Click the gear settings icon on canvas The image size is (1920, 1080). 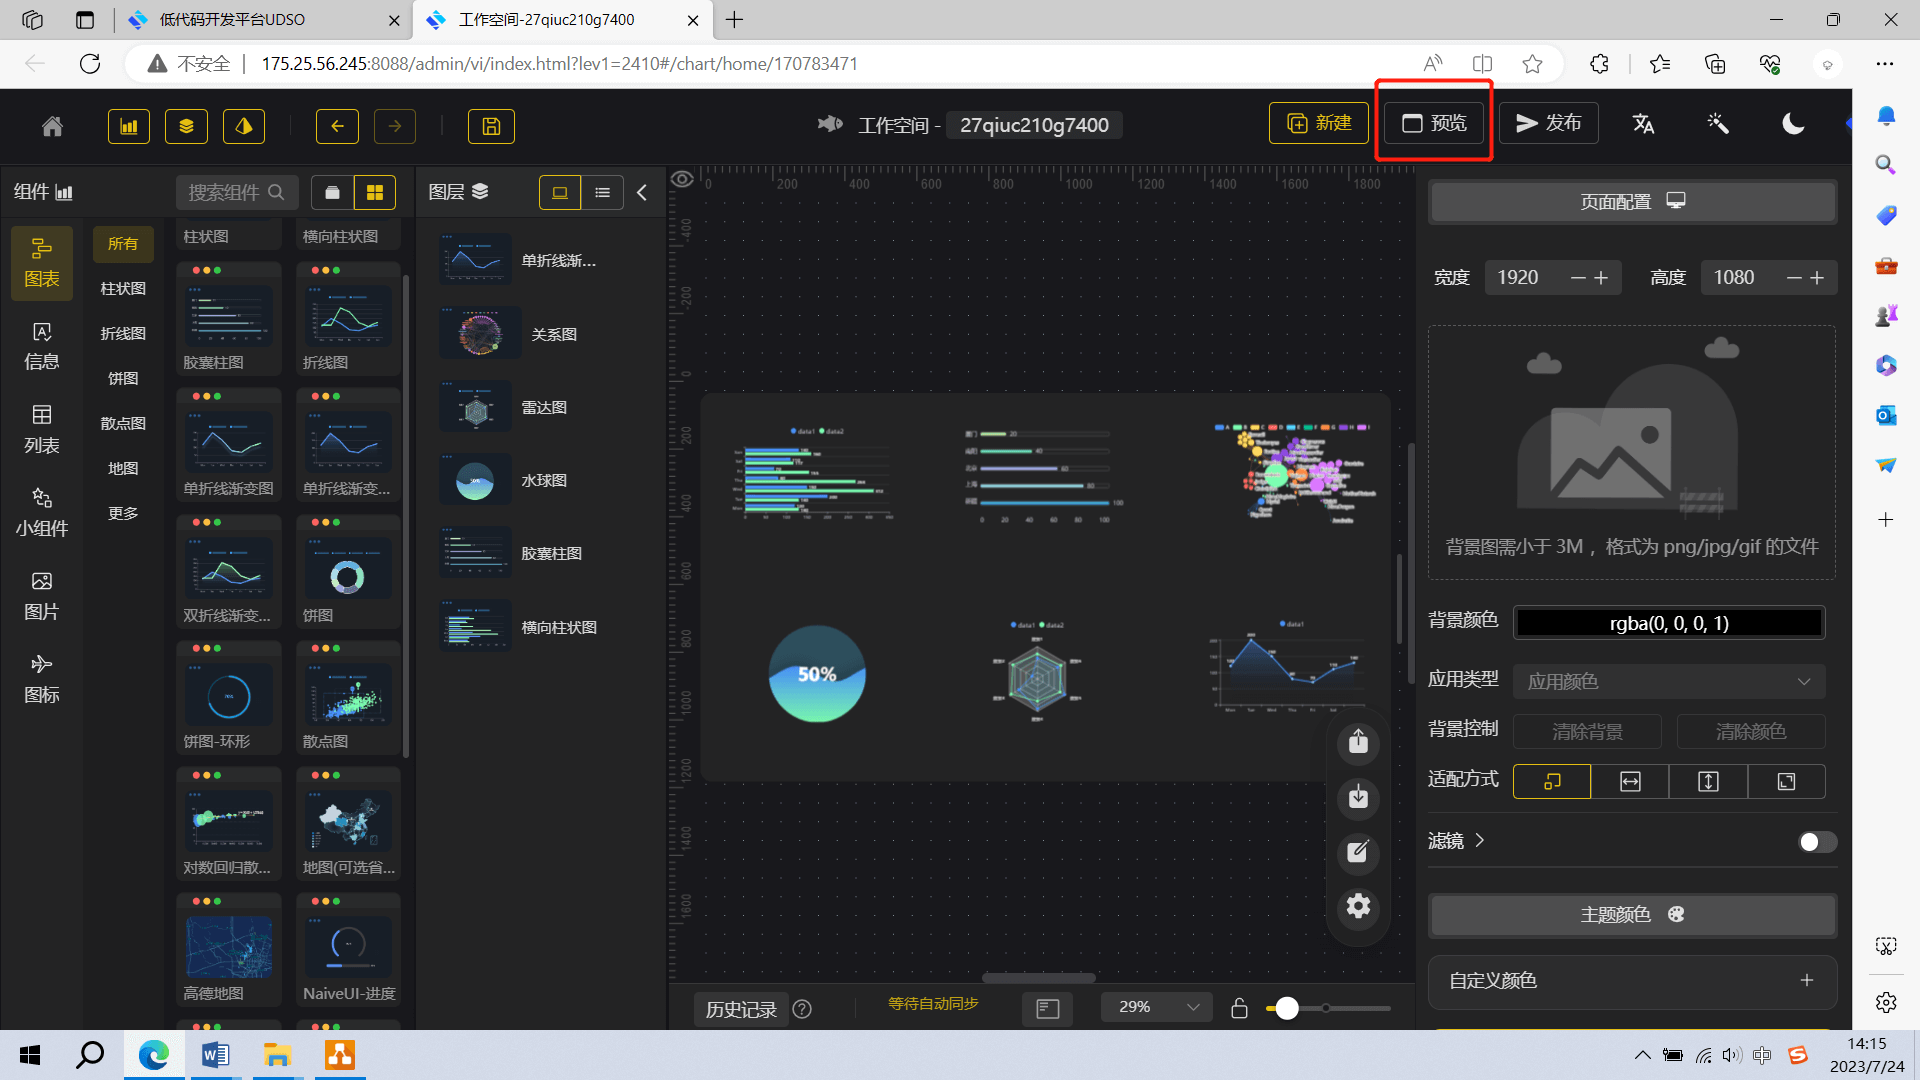click(1358, 906)
